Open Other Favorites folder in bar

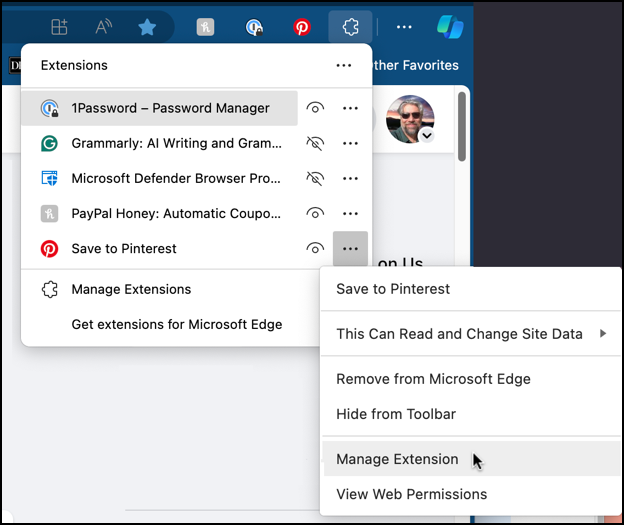pos(415,65)
